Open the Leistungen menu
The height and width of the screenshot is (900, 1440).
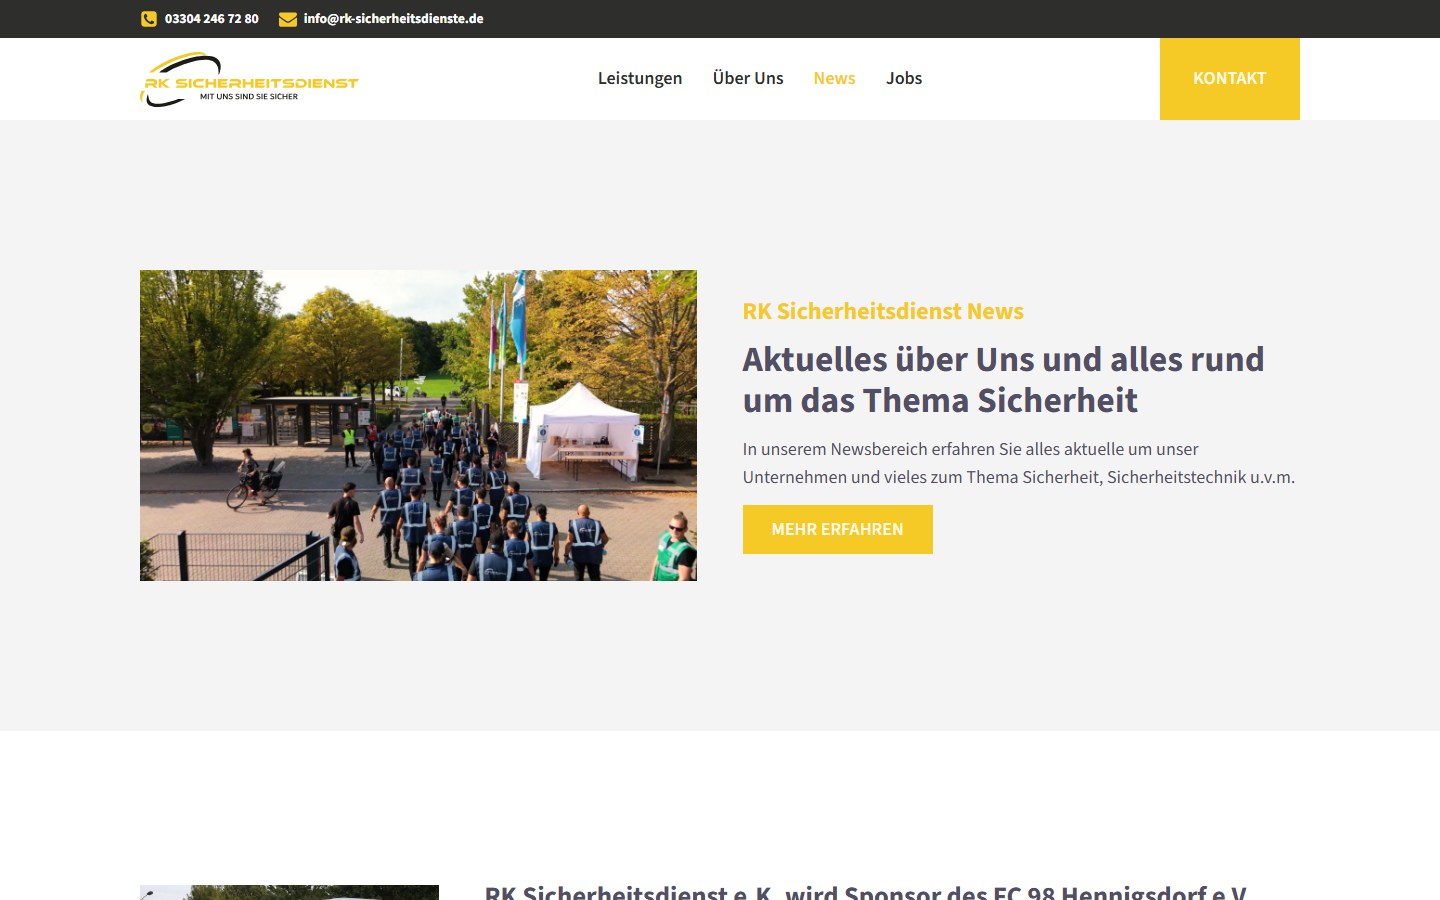640,78
